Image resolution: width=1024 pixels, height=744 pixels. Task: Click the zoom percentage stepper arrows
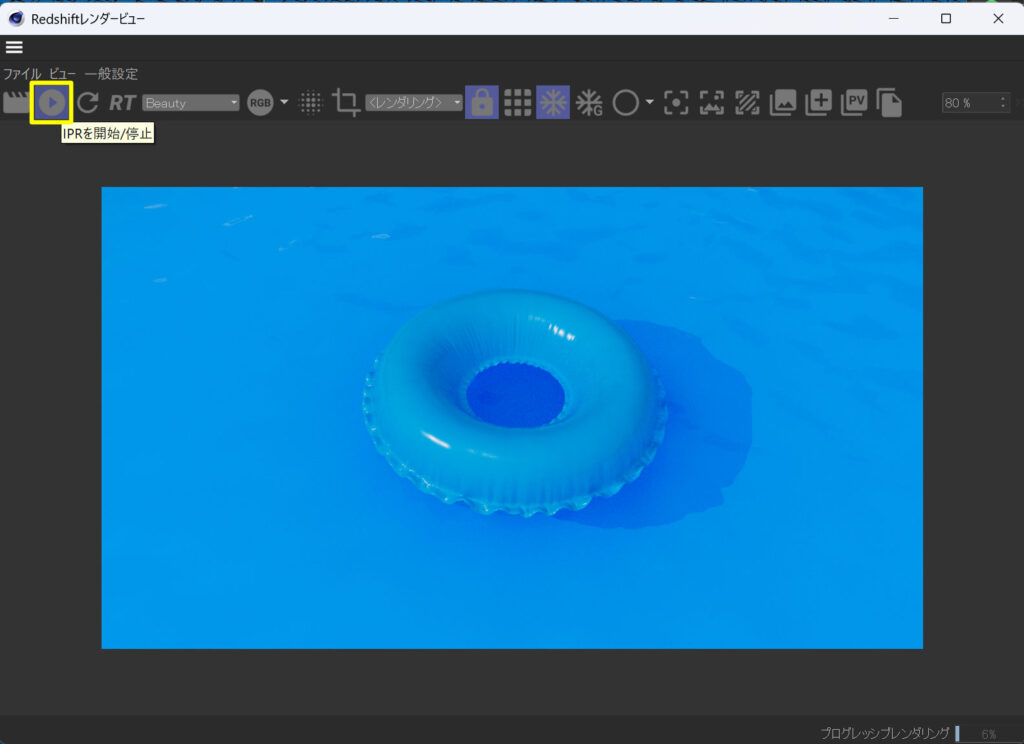[1003, 103]
